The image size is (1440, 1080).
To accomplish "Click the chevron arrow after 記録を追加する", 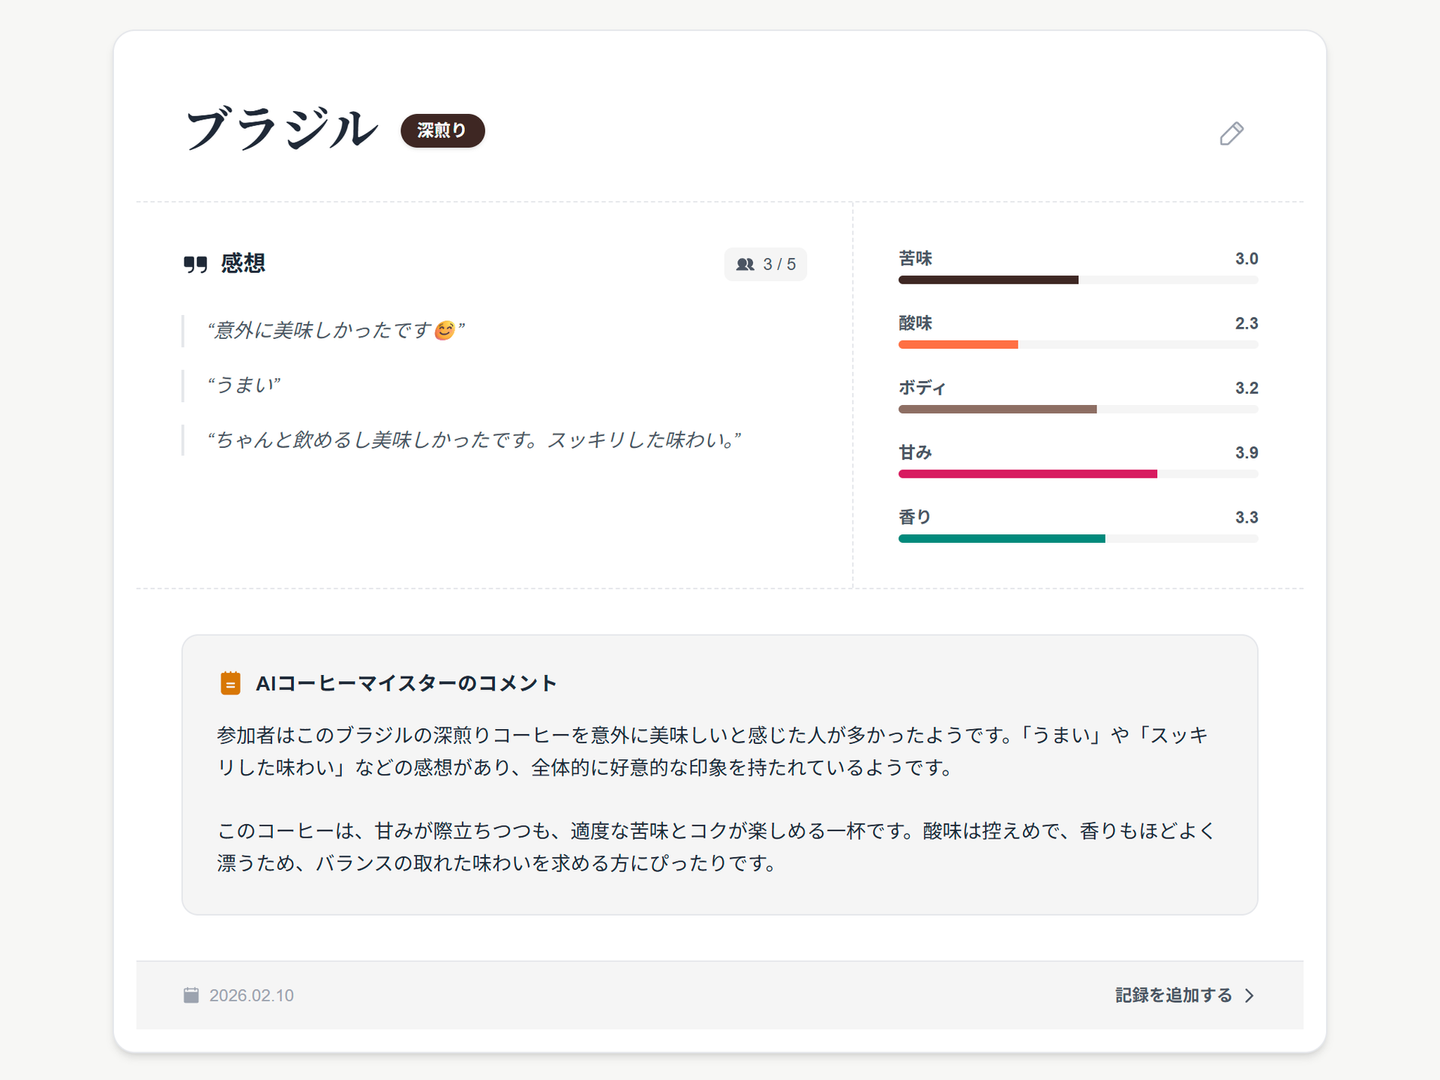I will point(1249,996).
